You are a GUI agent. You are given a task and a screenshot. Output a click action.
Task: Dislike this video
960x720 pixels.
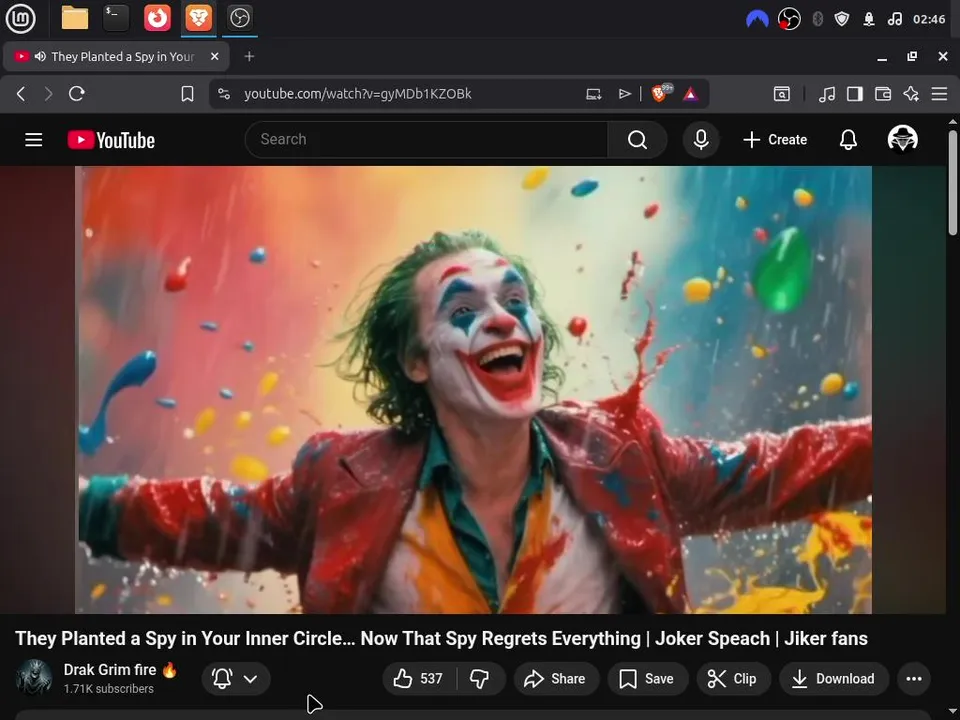click(x=480, y=678)
